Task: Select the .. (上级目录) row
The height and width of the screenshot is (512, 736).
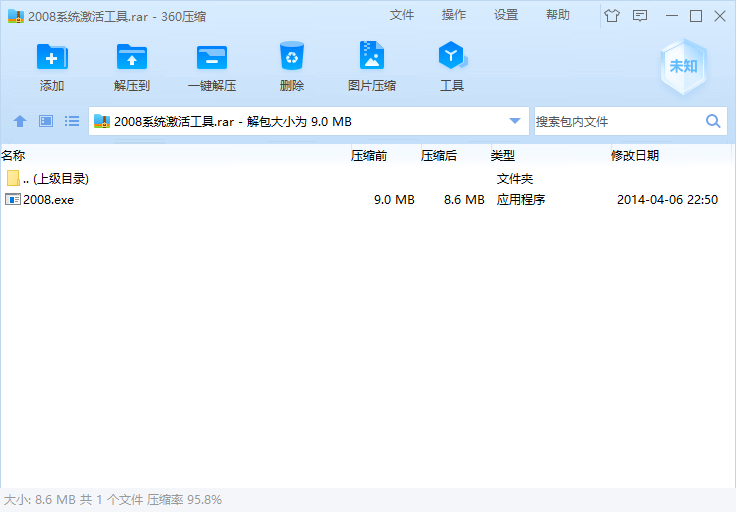Action: (x=368, y=178)
